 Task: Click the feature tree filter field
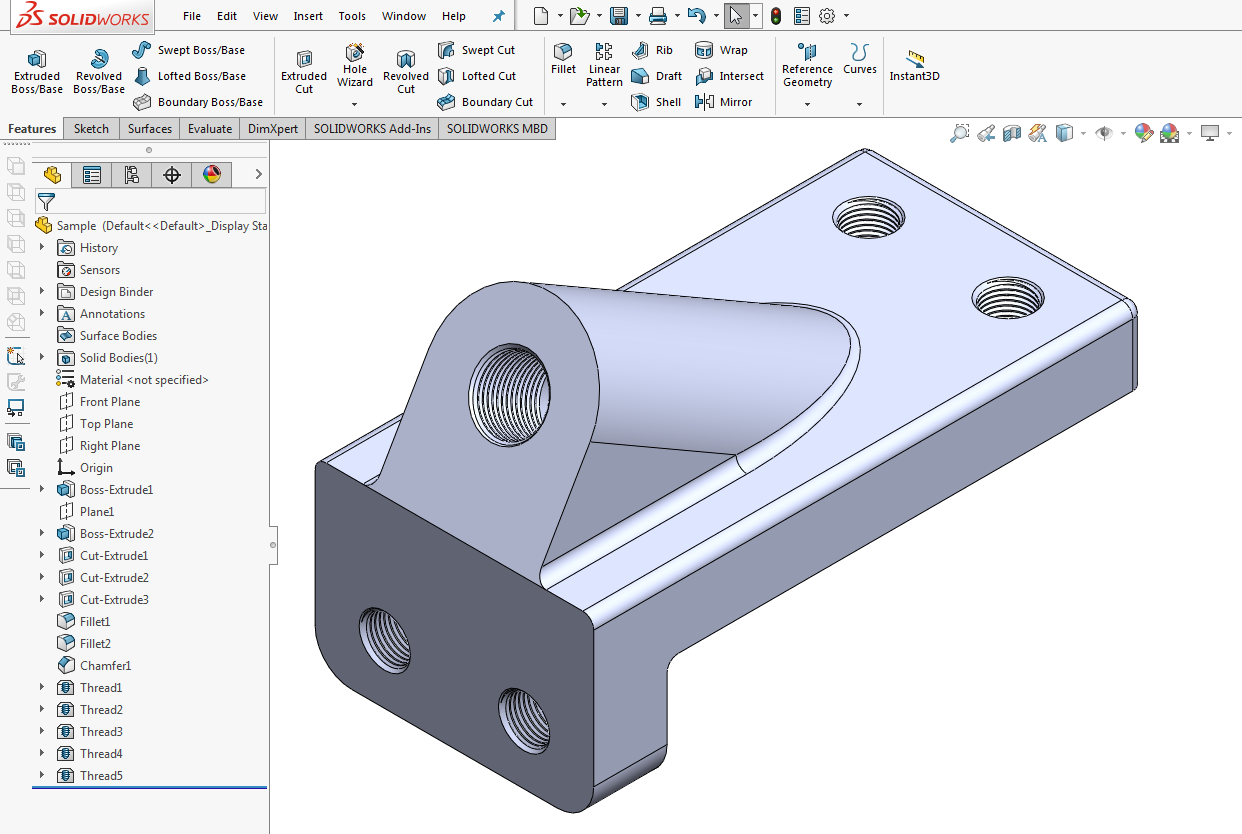[150, 201]
